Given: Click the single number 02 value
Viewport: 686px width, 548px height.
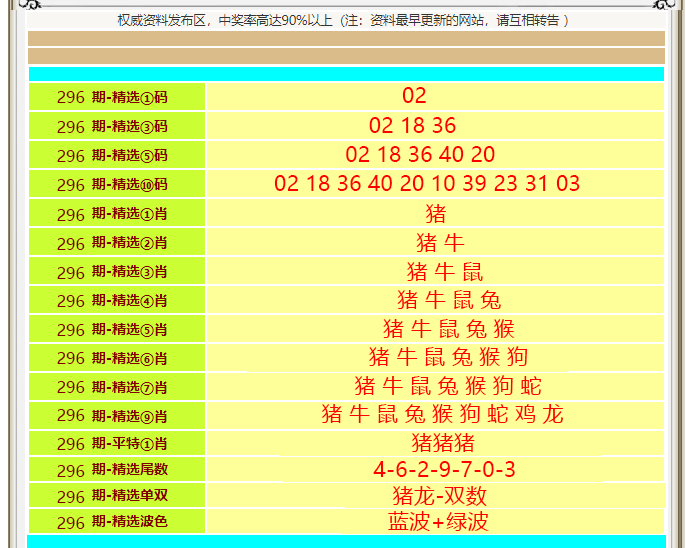Looking at the screenshot, I should (x=414, y=95).
